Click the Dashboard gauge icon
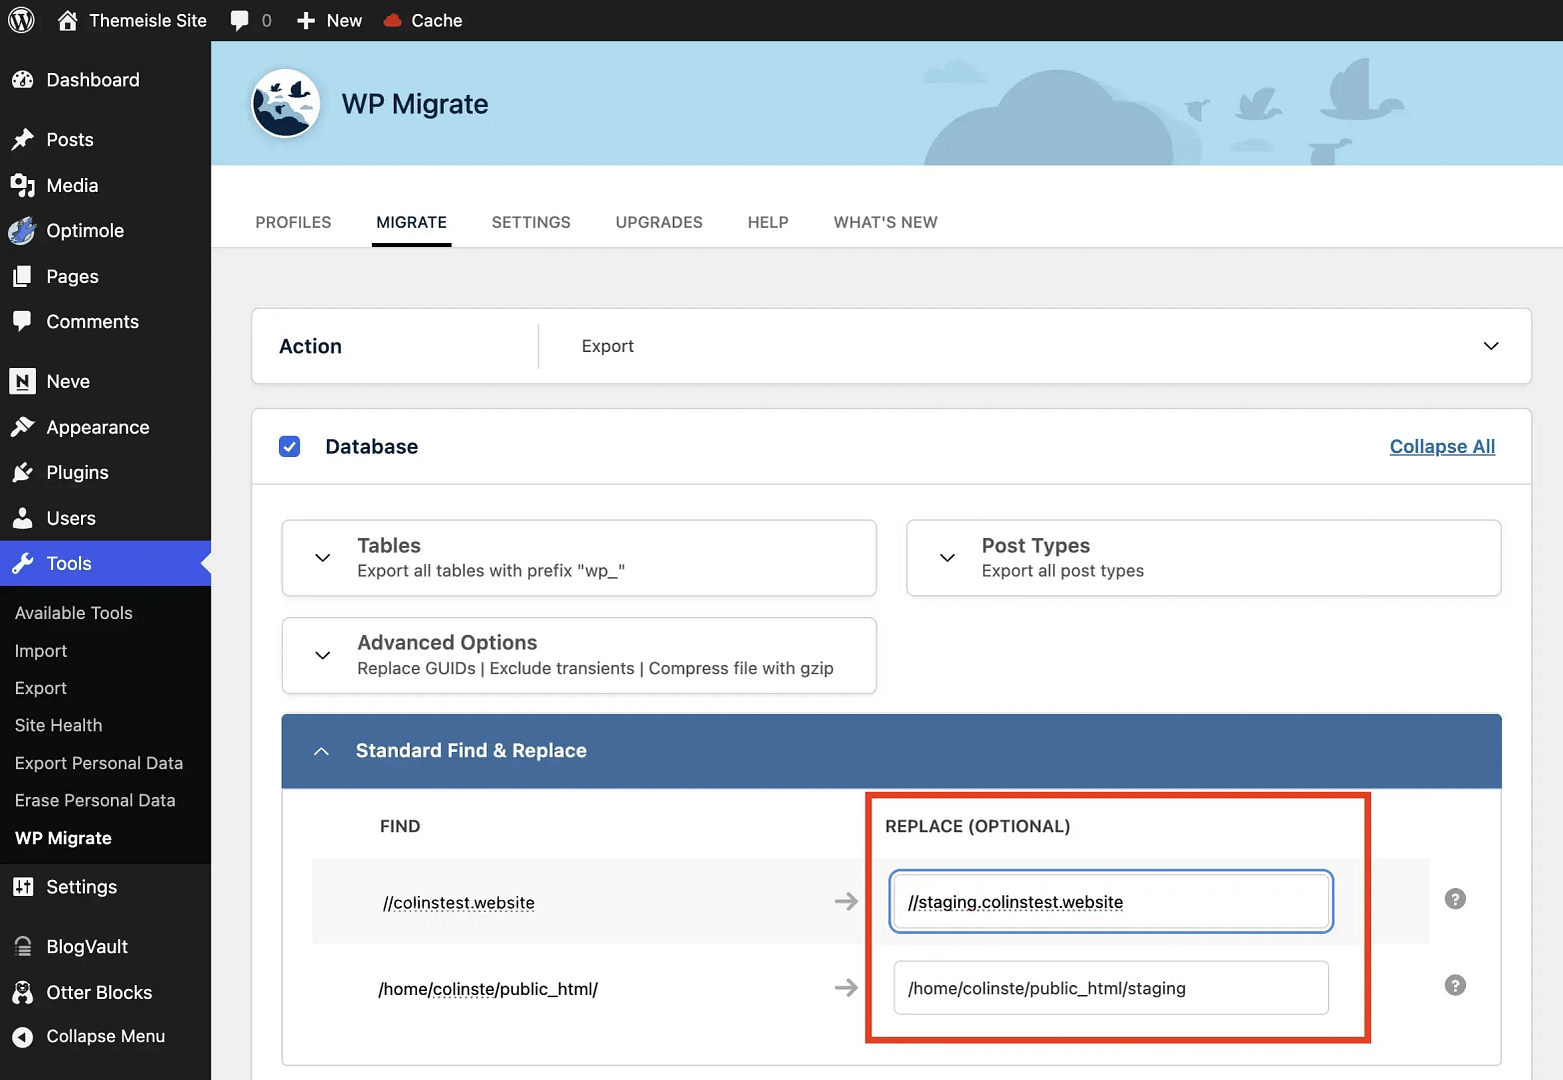Viewport: 1563px width, 1080px height. click(22, 80)
